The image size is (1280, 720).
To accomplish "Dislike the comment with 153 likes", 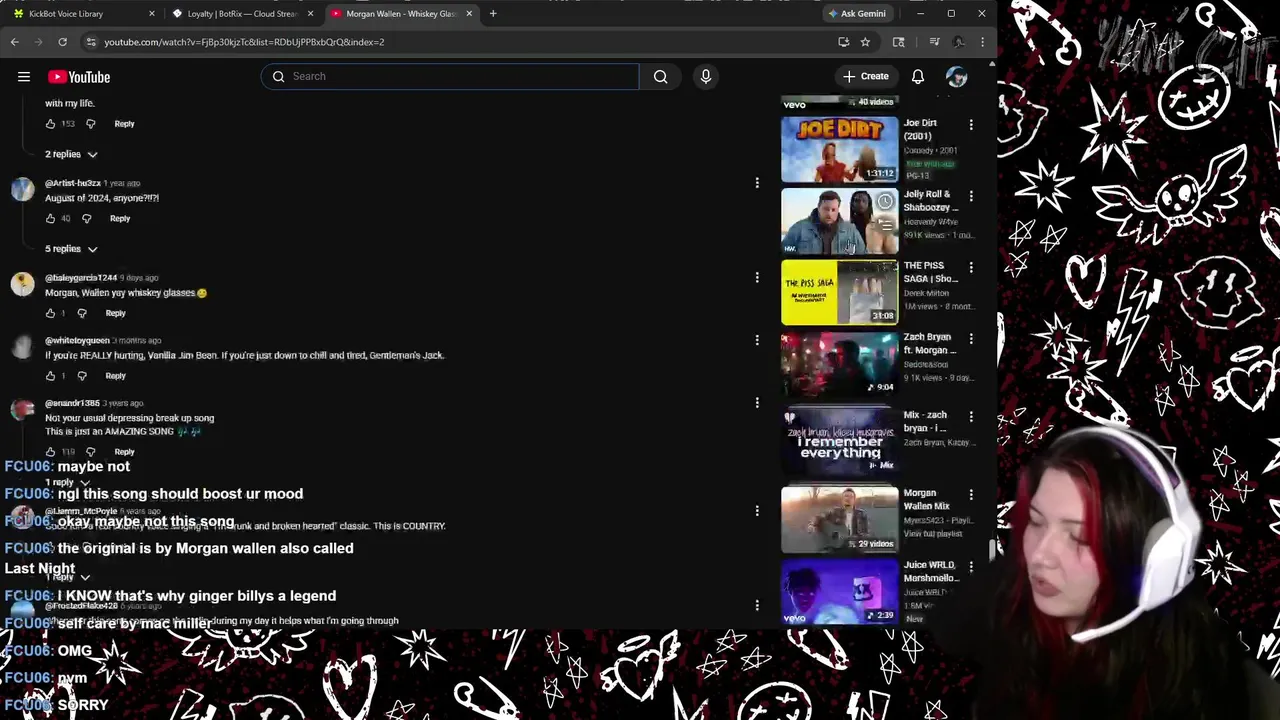I will pos(91,124).
